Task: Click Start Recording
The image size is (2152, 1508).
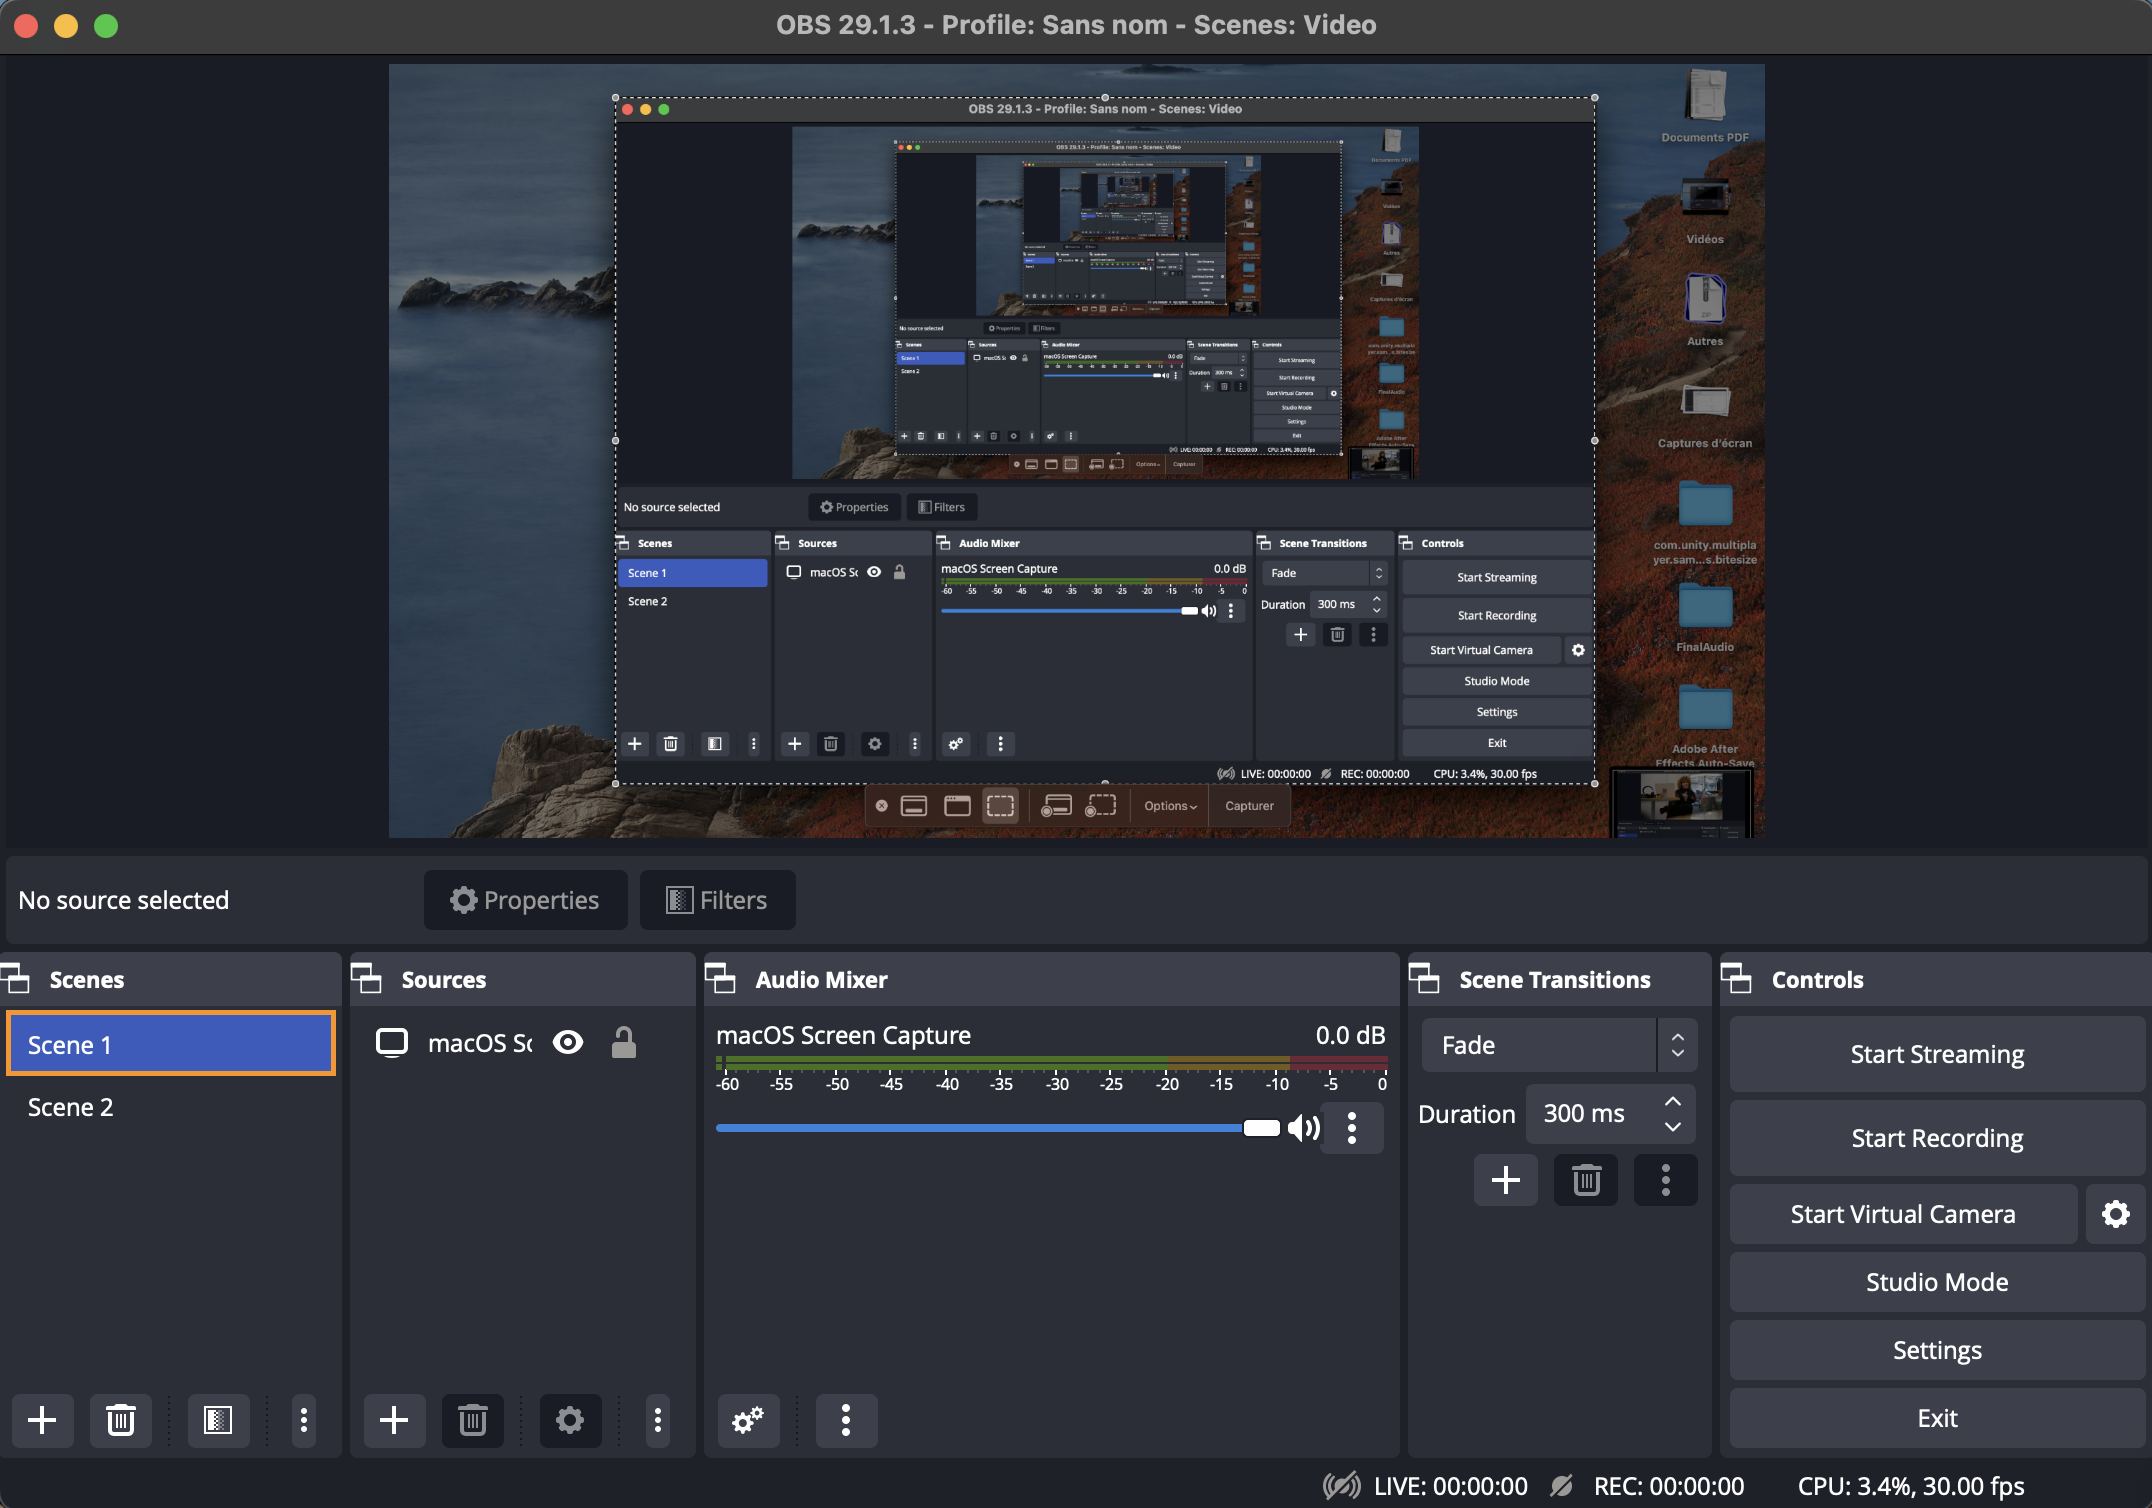Action: pos(1937,1138)
